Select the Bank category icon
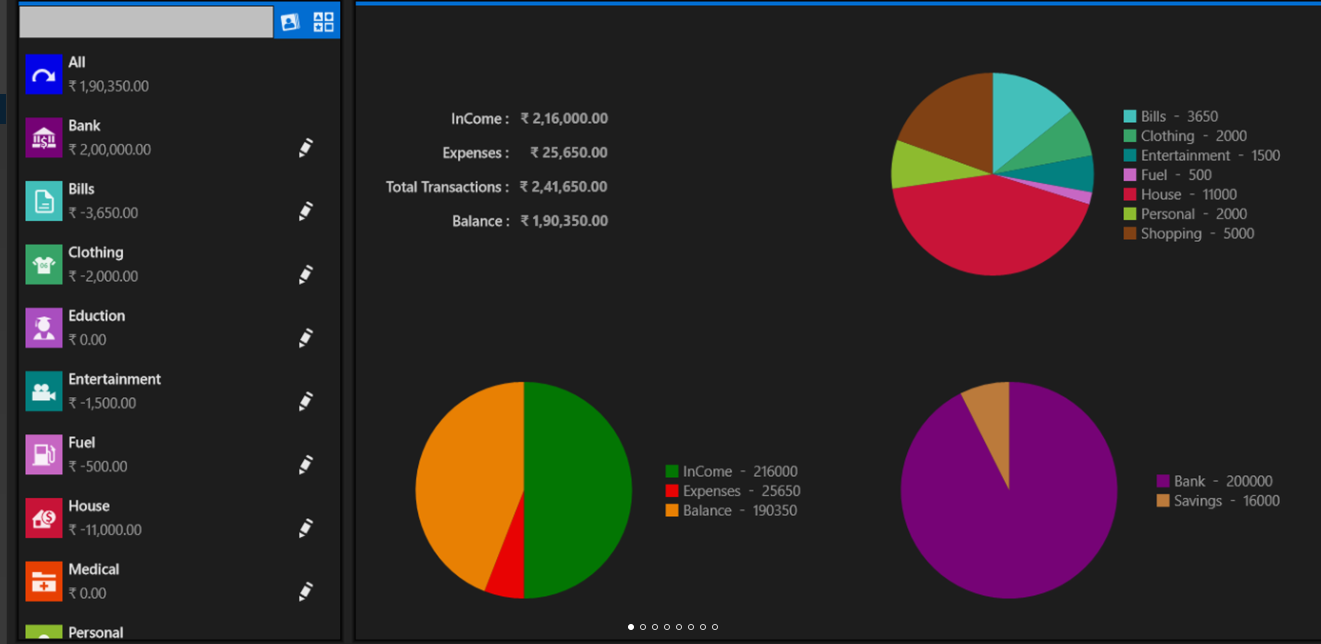This screenshot has width=1321, height=644. pos(44,138)
